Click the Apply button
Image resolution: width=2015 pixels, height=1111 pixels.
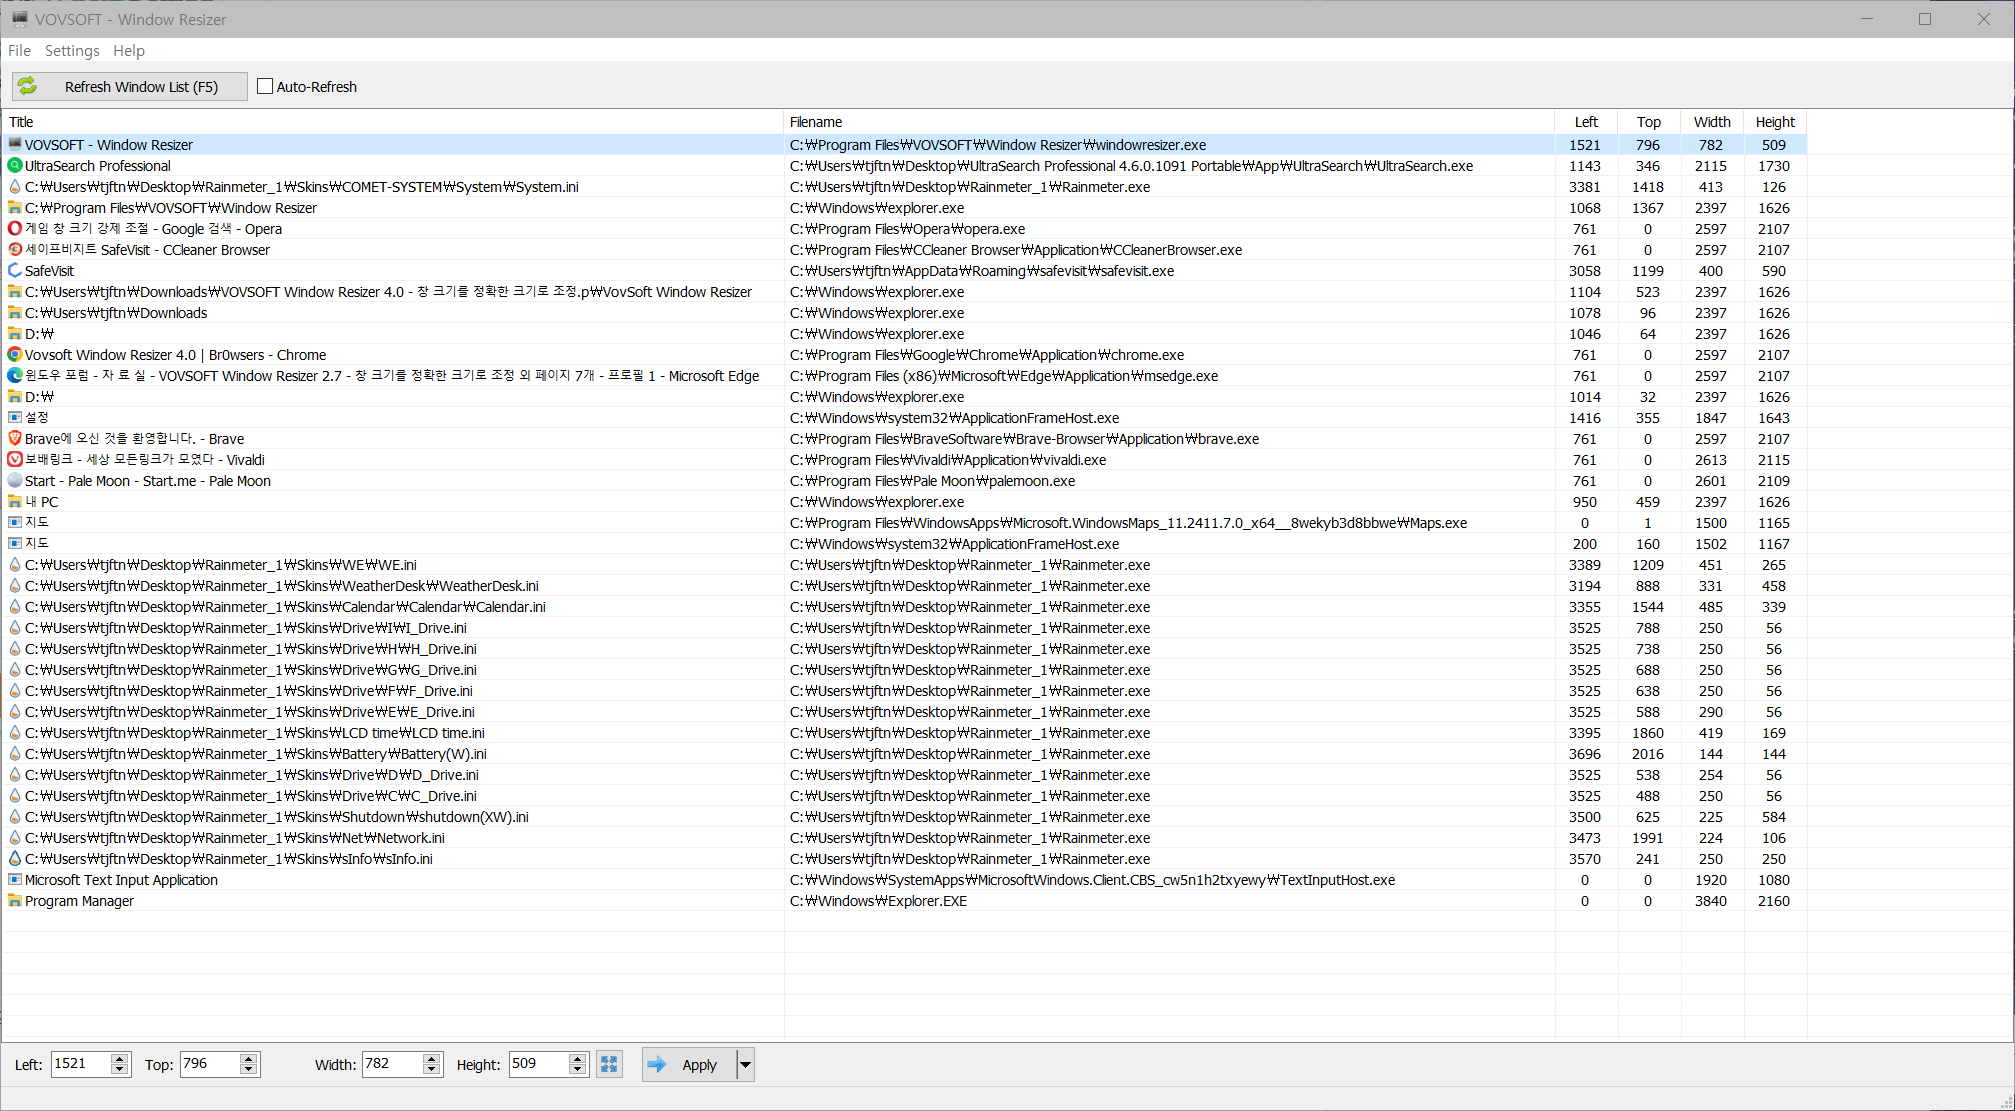point(689,1065)
